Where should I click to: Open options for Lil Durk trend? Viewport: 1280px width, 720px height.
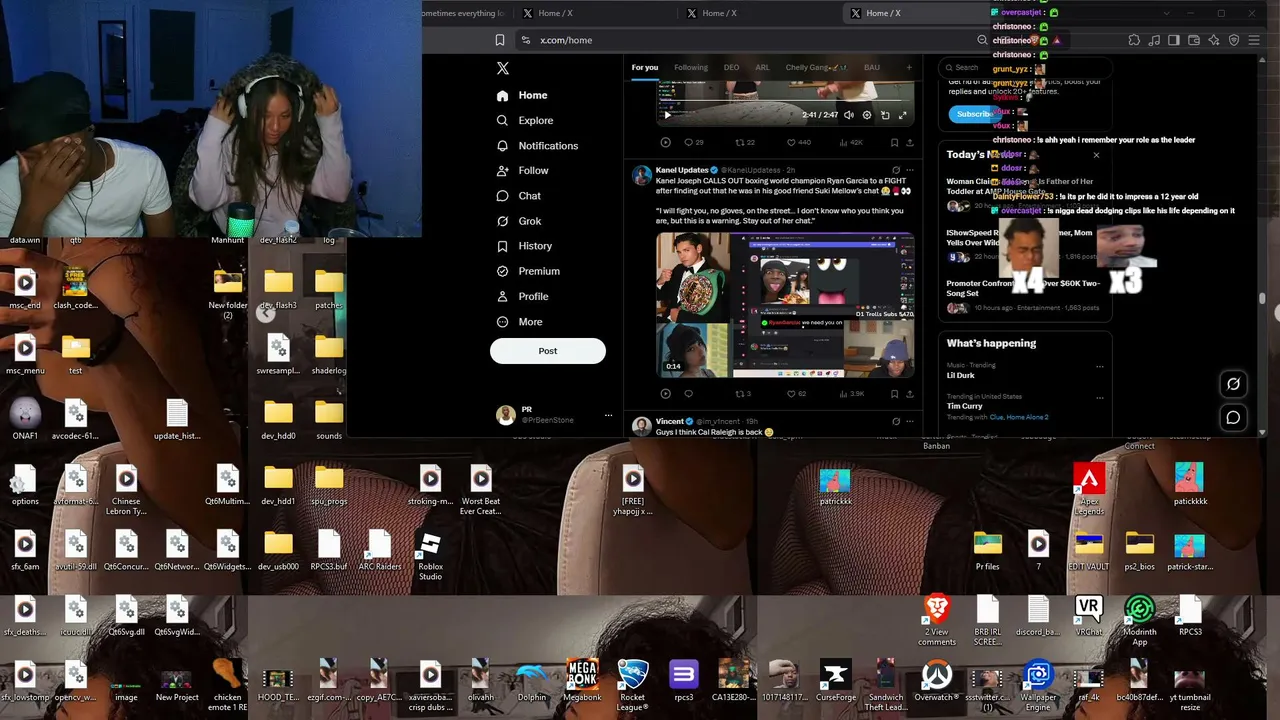[x=1099, y=366]
